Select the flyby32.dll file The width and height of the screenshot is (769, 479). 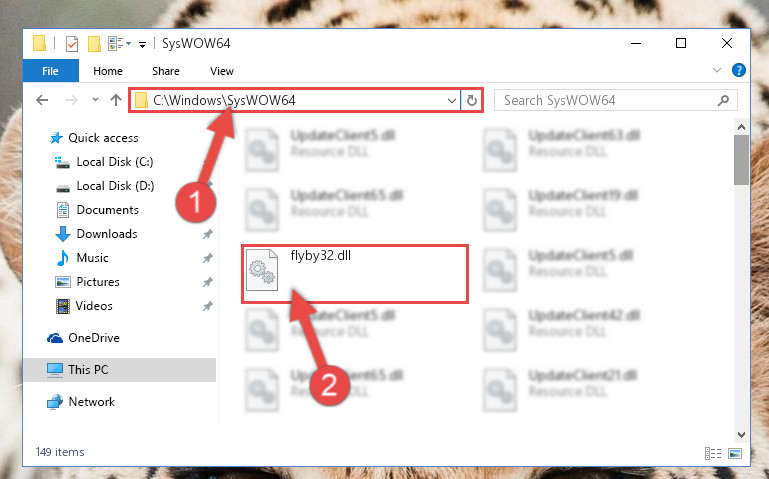coord(355,274)
